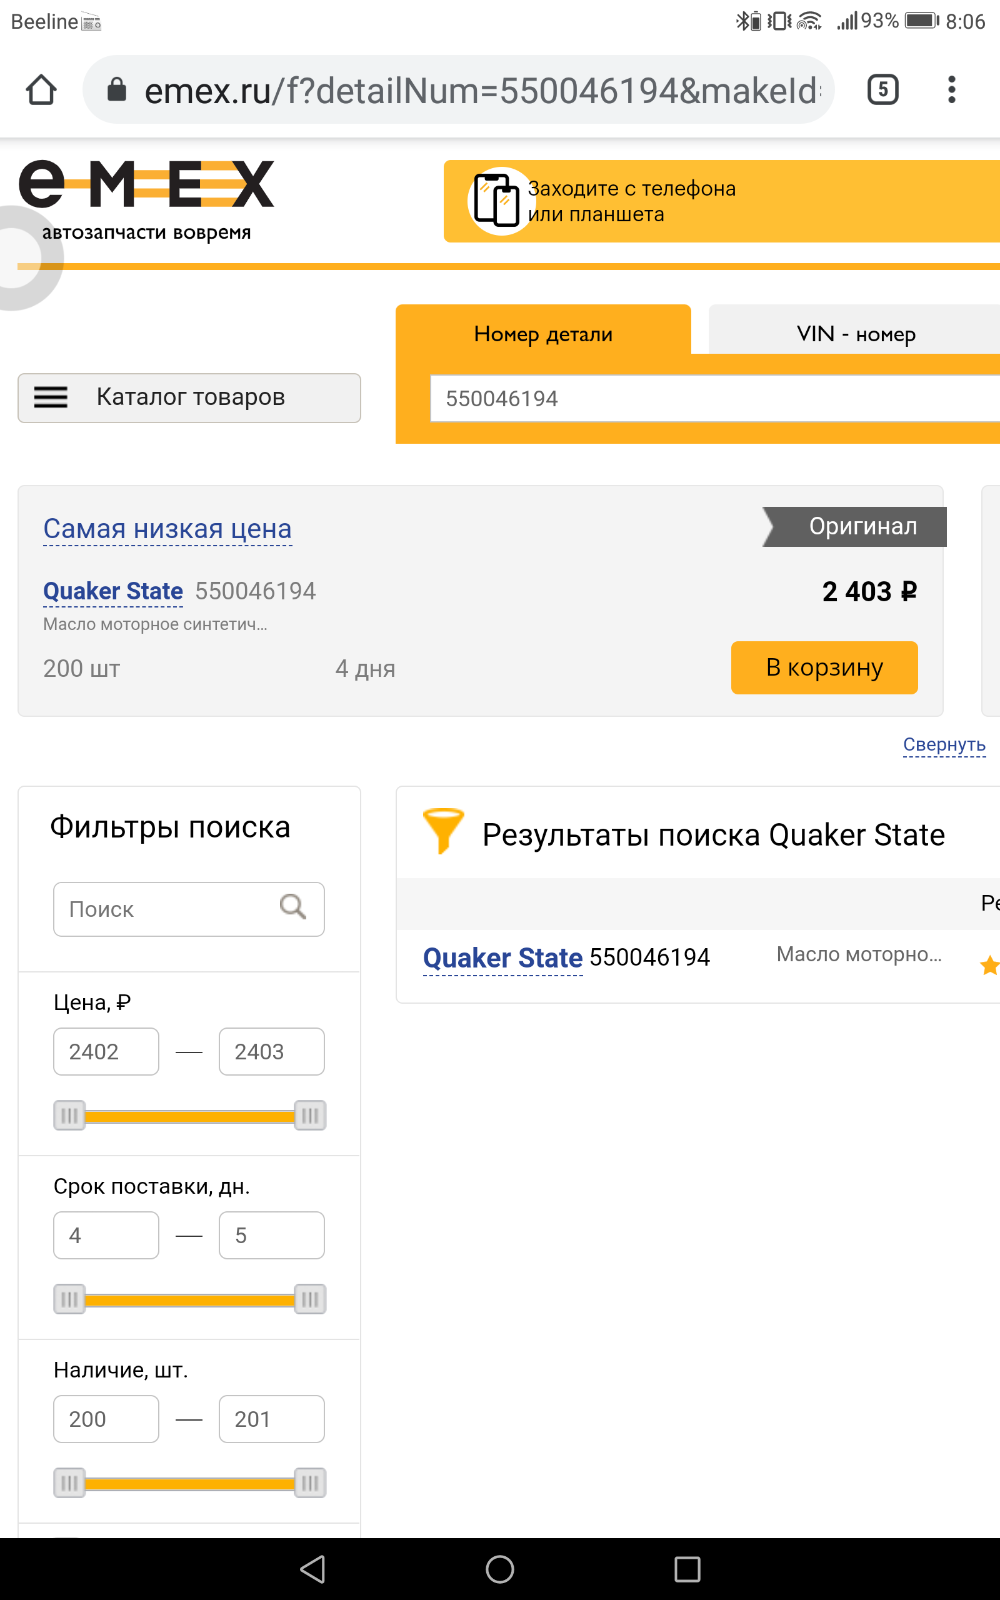Click the Оригинал label on the price card
1000x1600 pixels.
[x=855, y=527]
